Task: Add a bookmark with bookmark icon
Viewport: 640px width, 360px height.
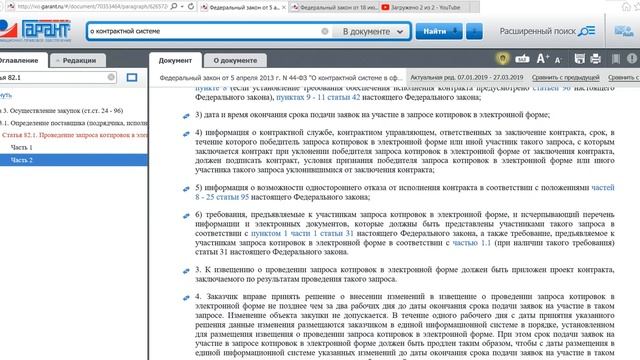Action: coord(616,59)
